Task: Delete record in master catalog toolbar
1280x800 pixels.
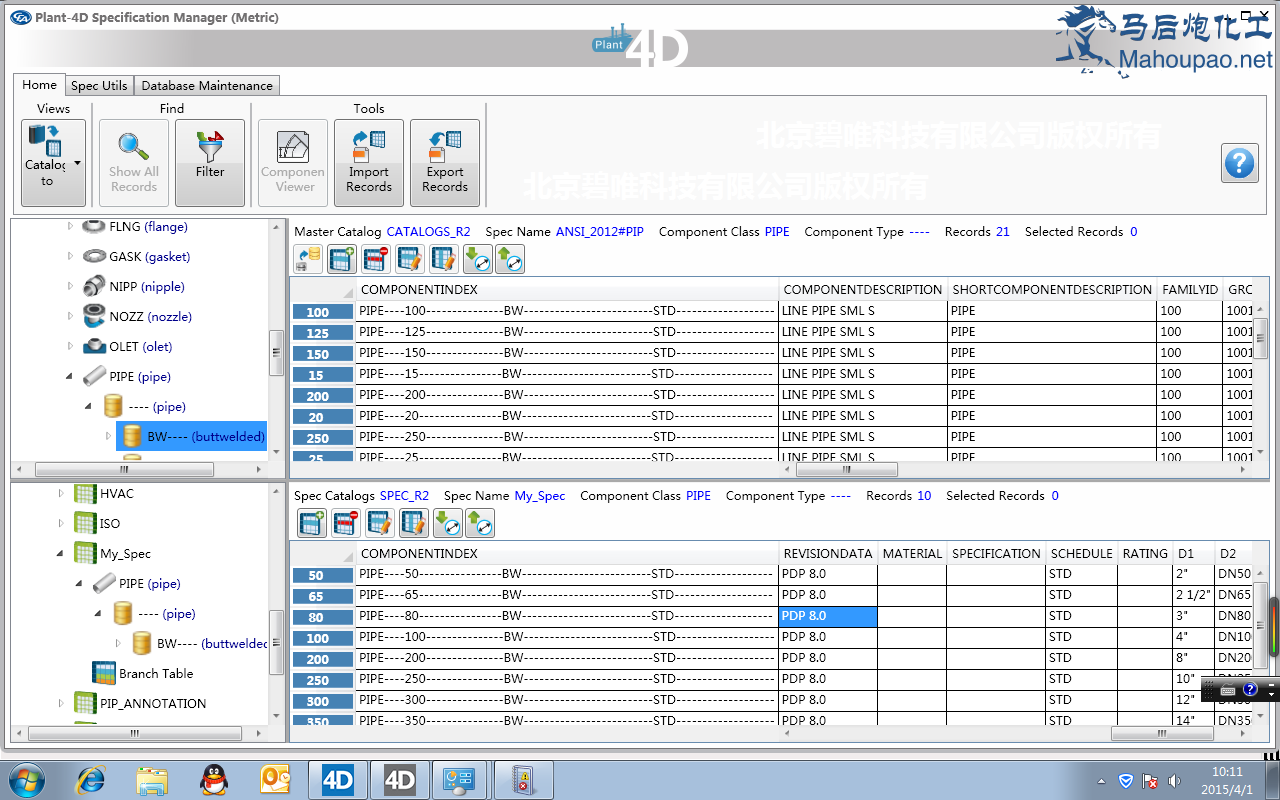Action: (x=377, y=260)
